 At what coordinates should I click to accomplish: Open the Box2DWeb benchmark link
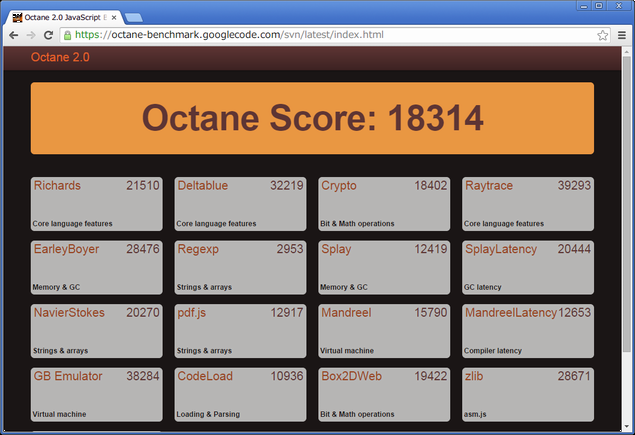(x=352, y=376)
